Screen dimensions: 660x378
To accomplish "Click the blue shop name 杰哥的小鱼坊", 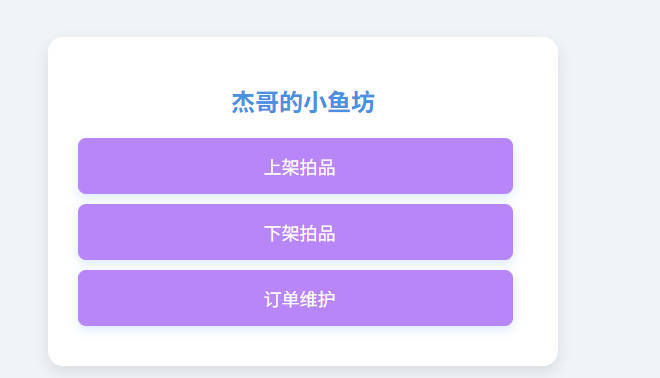I will (303, 102).
